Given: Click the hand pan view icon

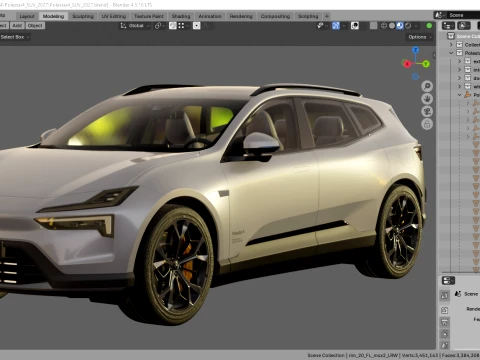Looking at the screenshot, I should point(427,99).
